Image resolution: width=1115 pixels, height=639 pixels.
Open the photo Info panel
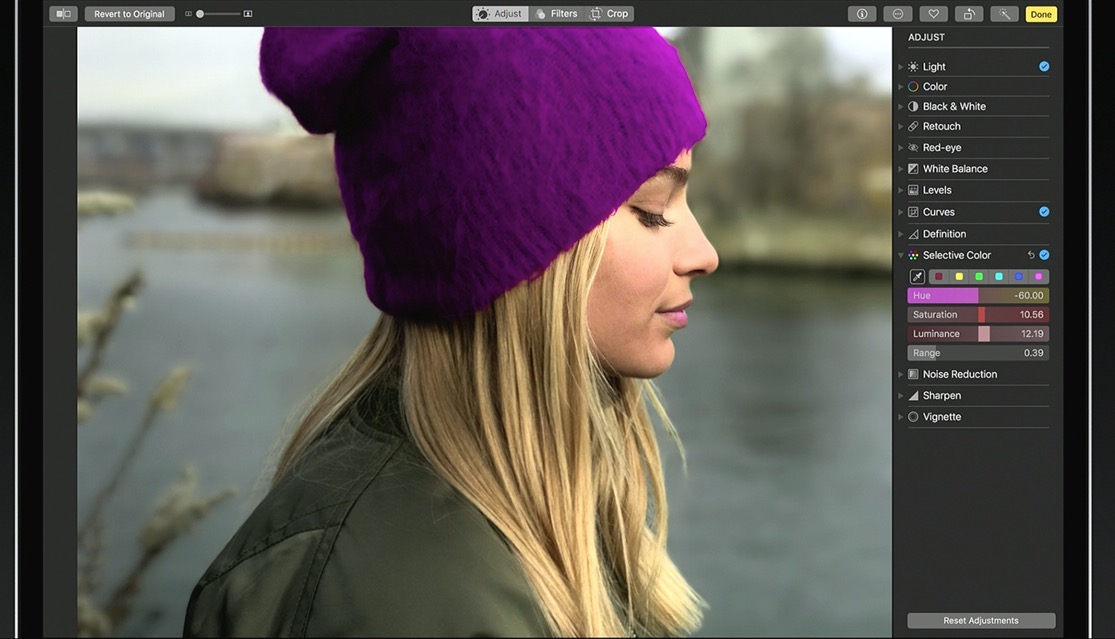tap(862, 14)
